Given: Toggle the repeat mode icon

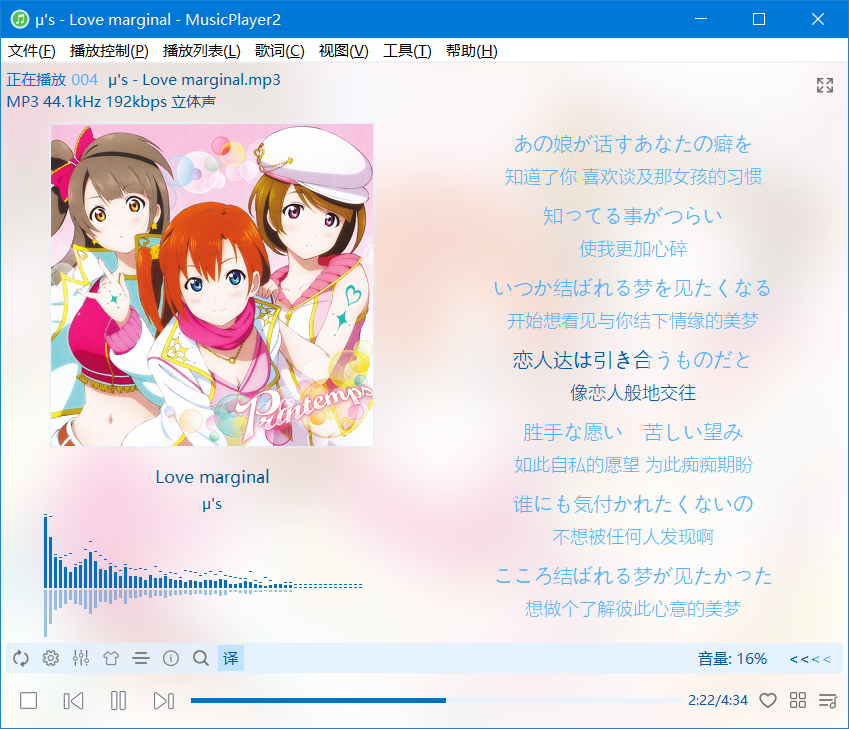Looking at the screenshot, I should pyautogui.click(x=21, y=658).
